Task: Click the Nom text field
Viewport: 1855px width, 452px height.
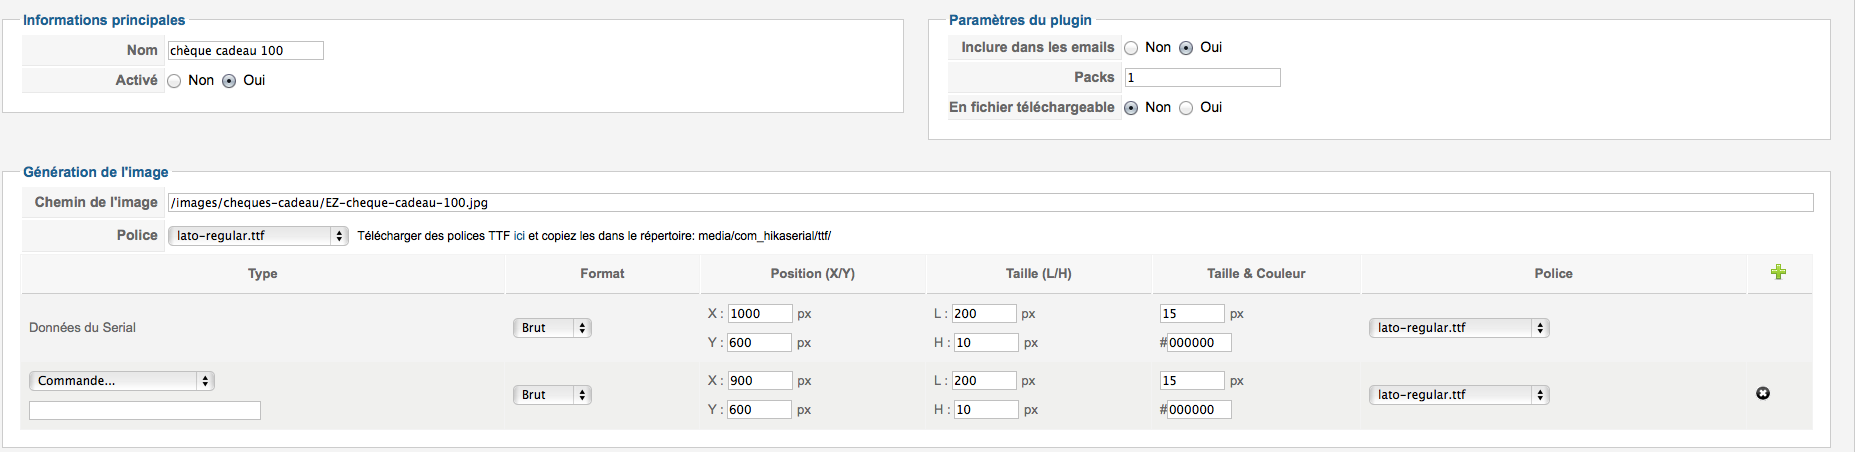Action: tap(246, 51)
